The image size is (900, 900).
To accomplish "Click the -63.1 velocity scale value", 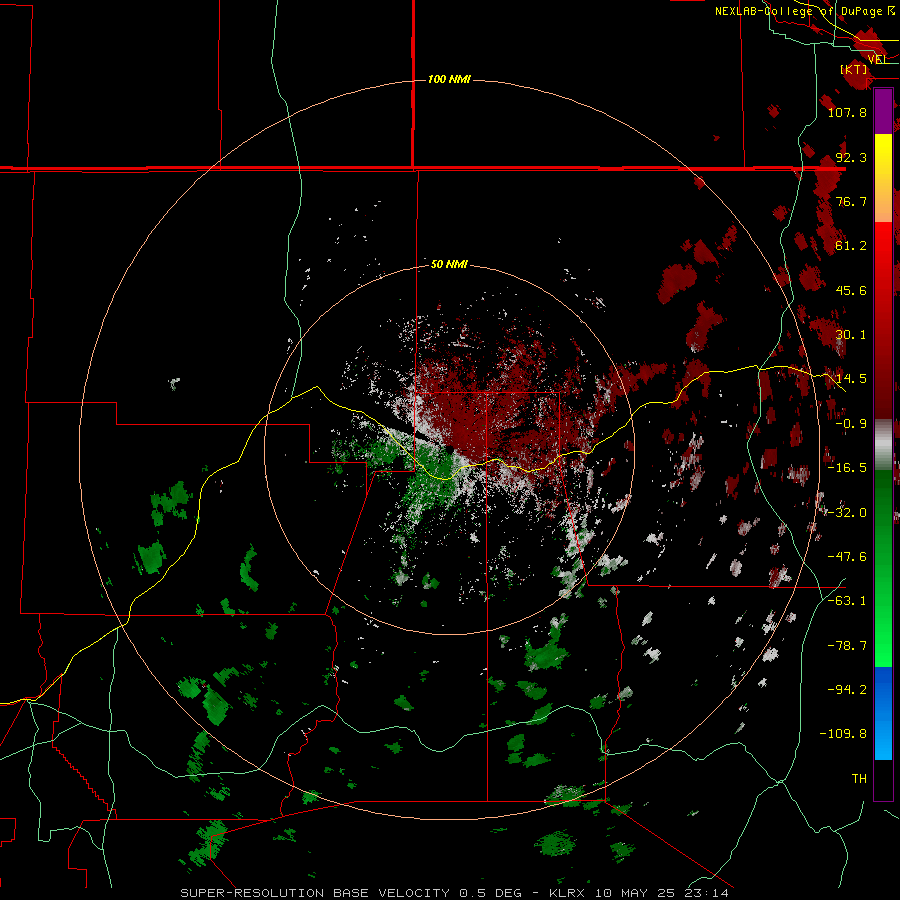I will point(847,601).
